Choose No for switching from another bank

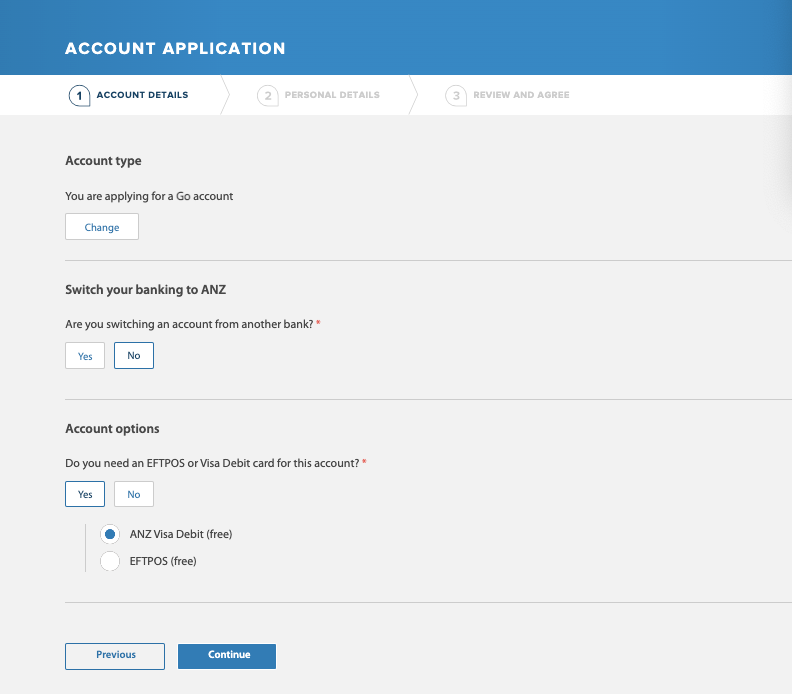pos(134,356)
